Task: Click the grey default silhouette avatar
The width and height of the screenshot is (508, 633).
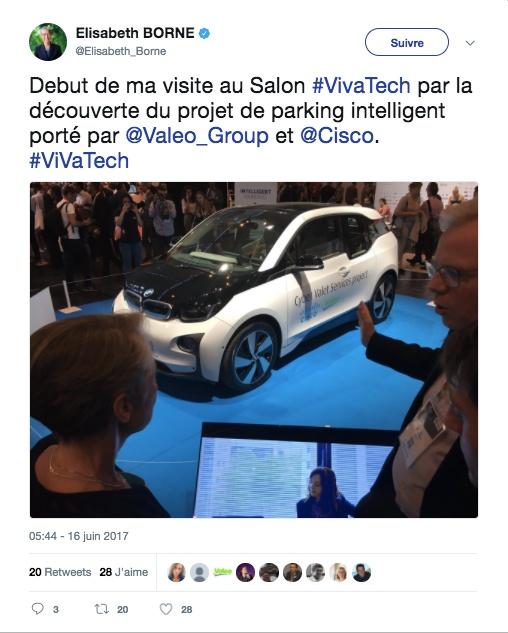Action: point(199,572)
